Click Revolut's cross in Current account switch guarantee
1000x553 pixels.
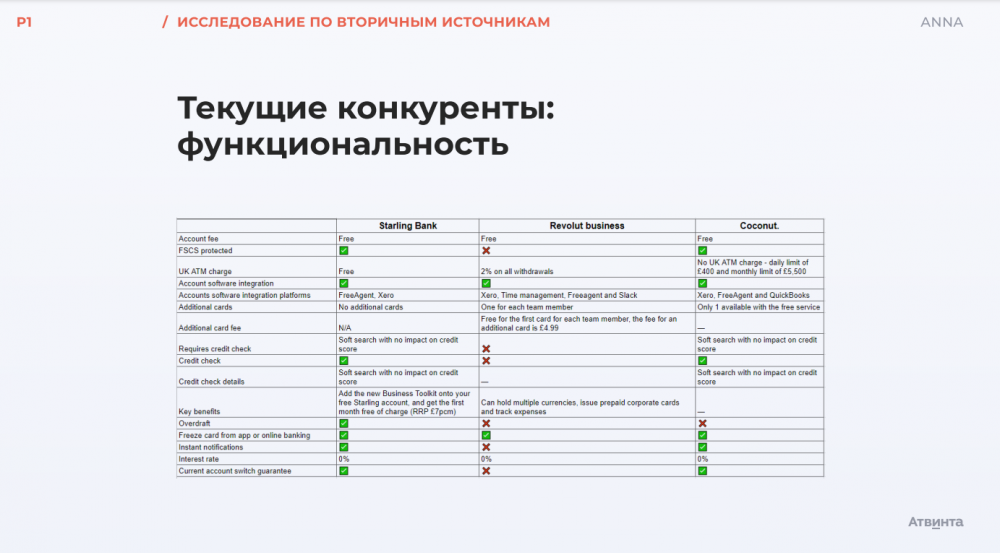click(x=486, y=471)
